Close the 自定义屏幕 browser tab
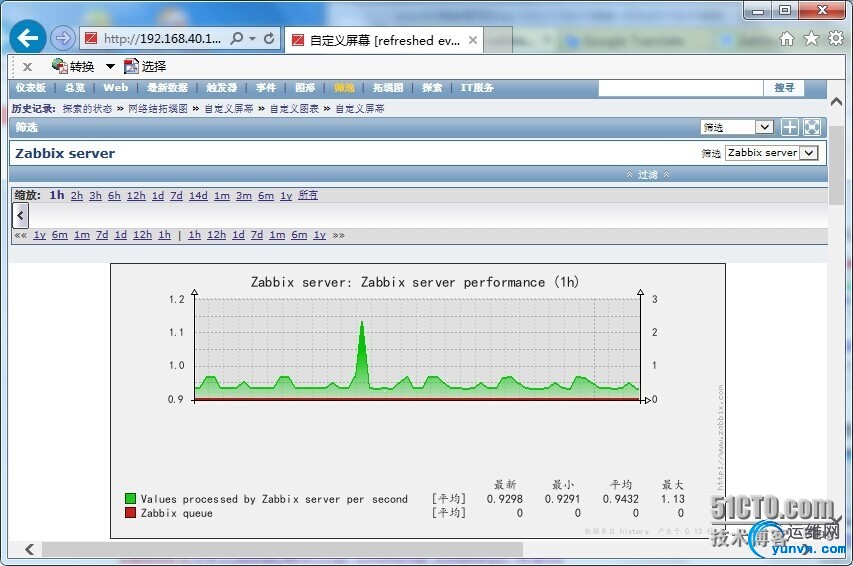Screen dimensions: 853x566 (473, 40)
